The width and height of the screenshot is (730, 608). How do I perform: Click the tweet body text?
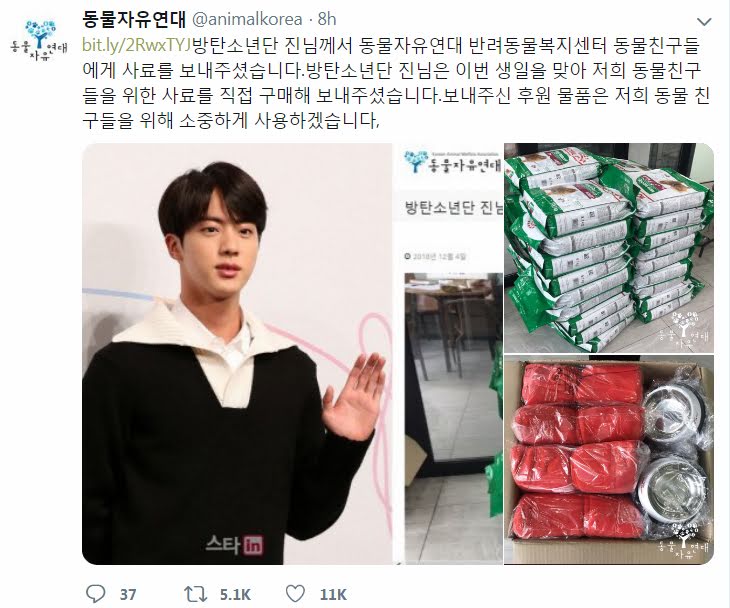coord(396,83)
